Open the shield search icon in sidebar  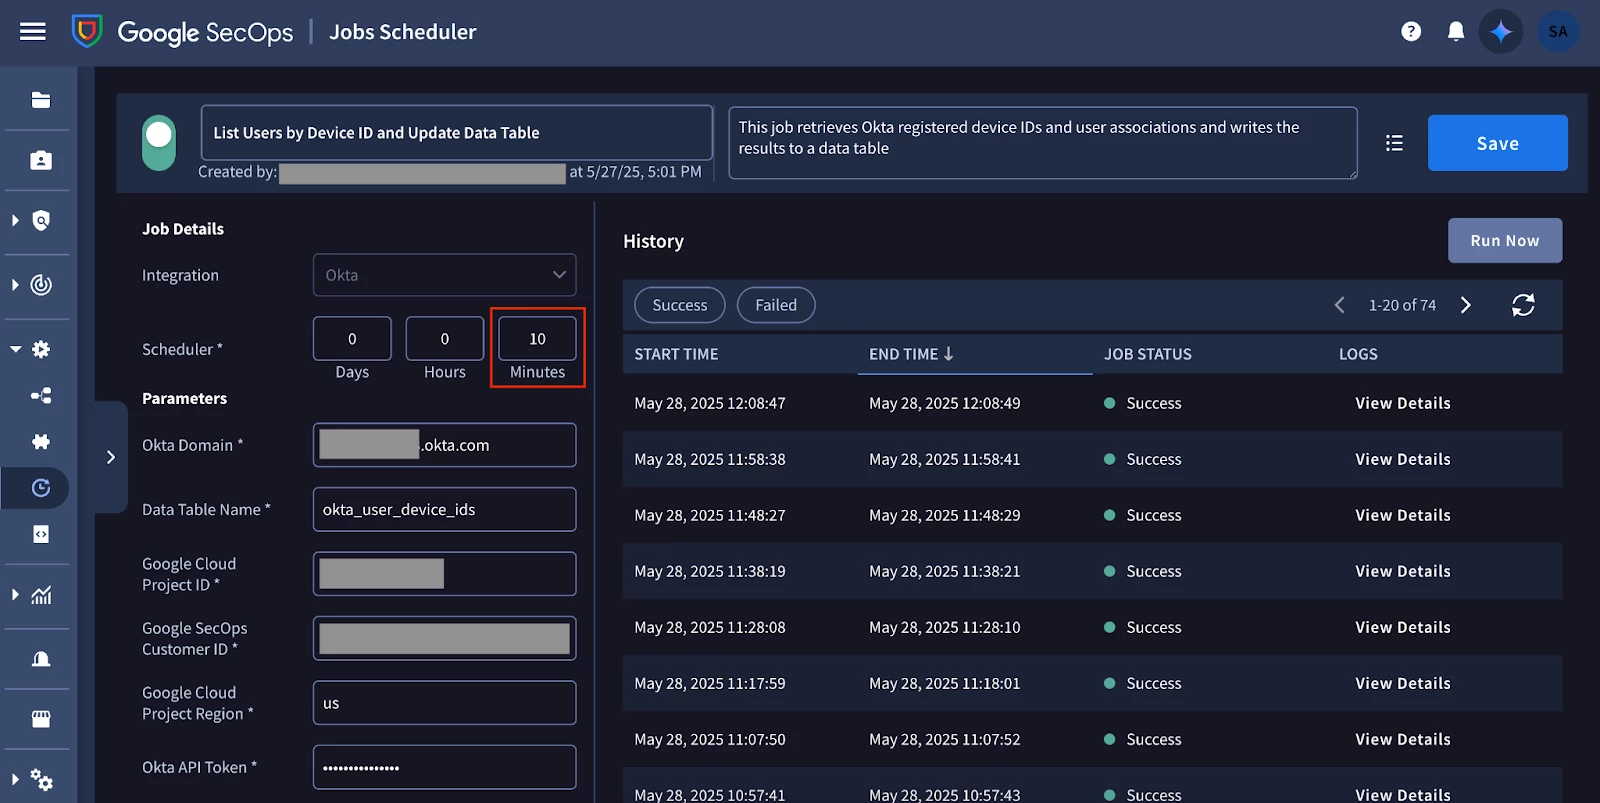41,221
